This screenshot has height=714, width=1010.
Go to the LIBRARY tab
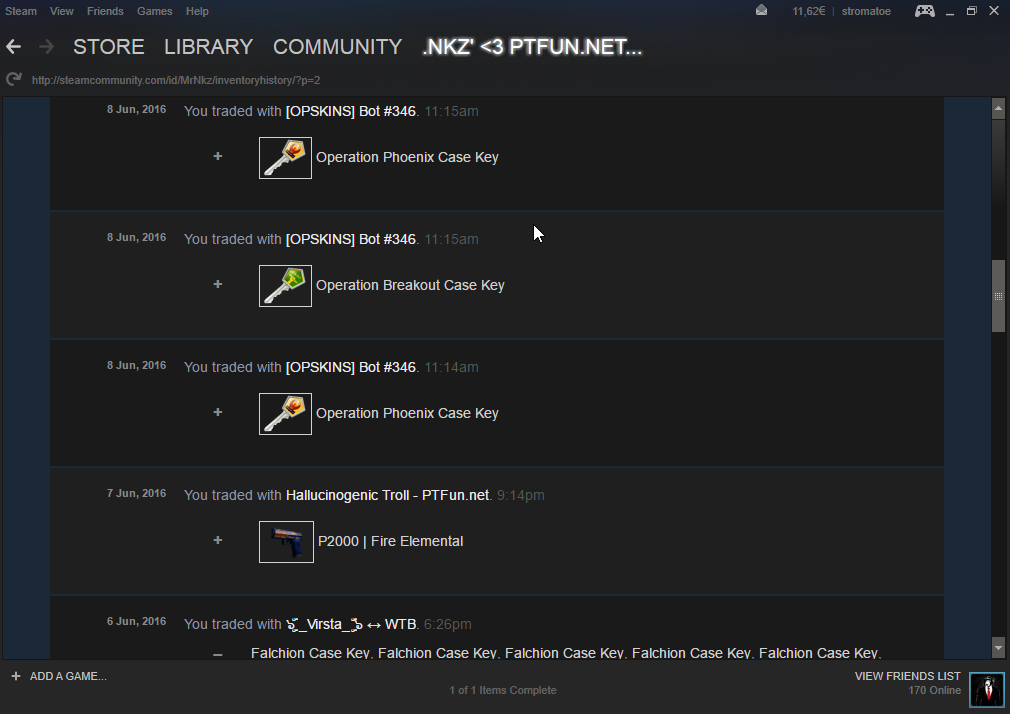click(208, 47)
